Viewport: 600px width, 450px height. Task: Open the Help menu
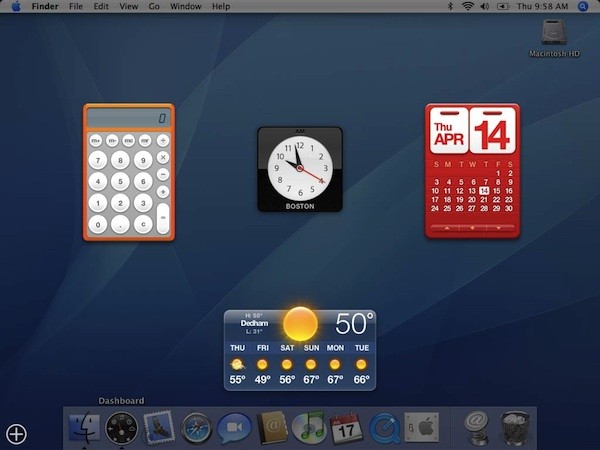[x=221, y=7]
